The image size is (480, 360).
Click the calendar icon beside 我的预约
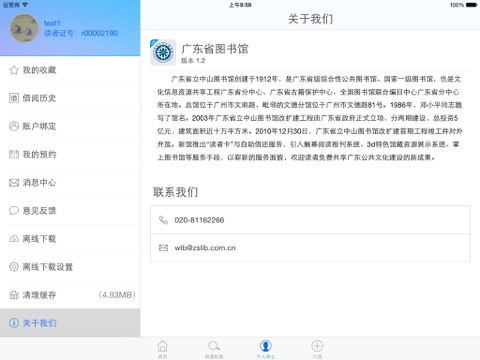(x=14, y=154)
